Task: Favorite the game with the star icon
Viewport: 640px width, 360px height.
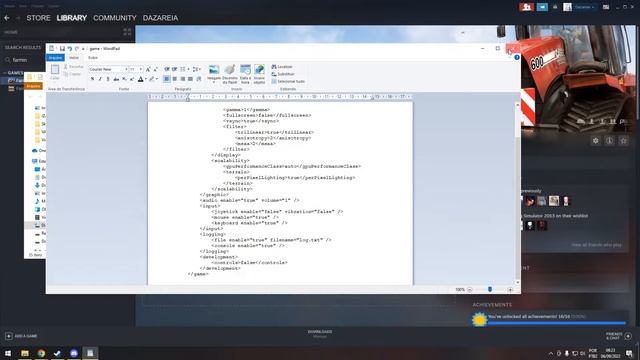Action: 623,141
